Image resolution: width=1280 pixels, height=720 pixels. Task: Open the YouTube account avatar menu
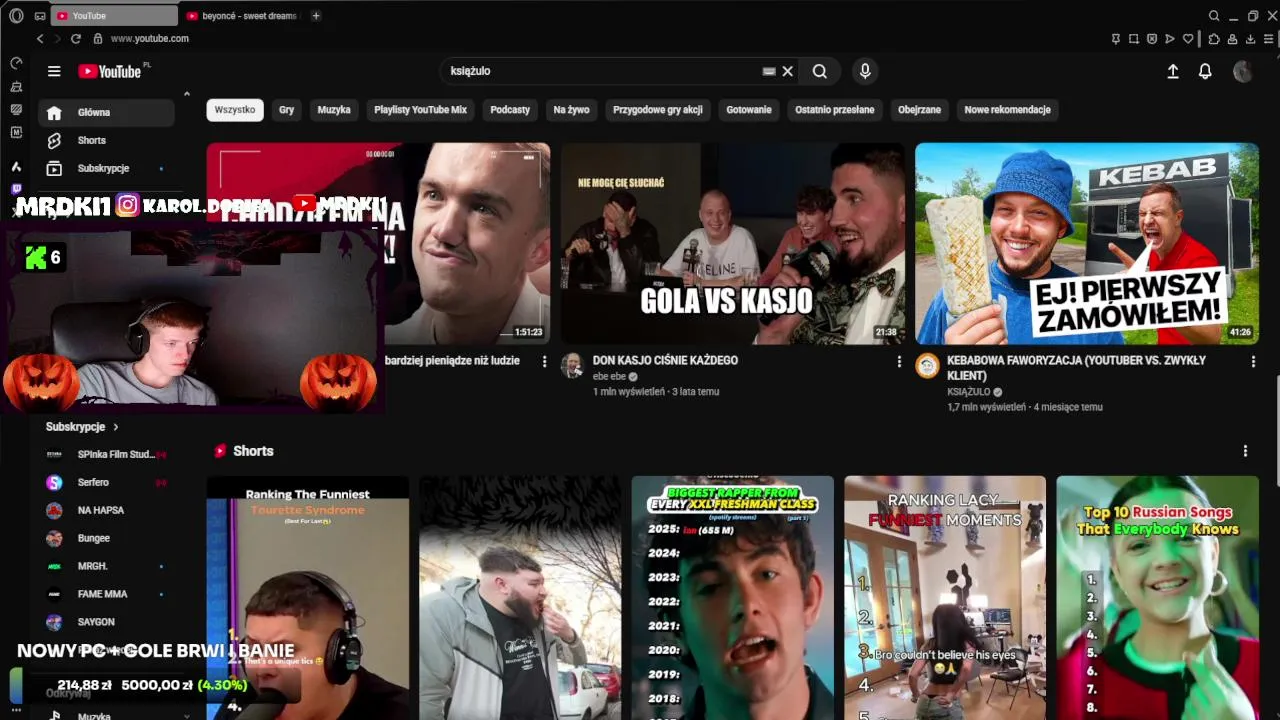click(x=1243, y=71)
